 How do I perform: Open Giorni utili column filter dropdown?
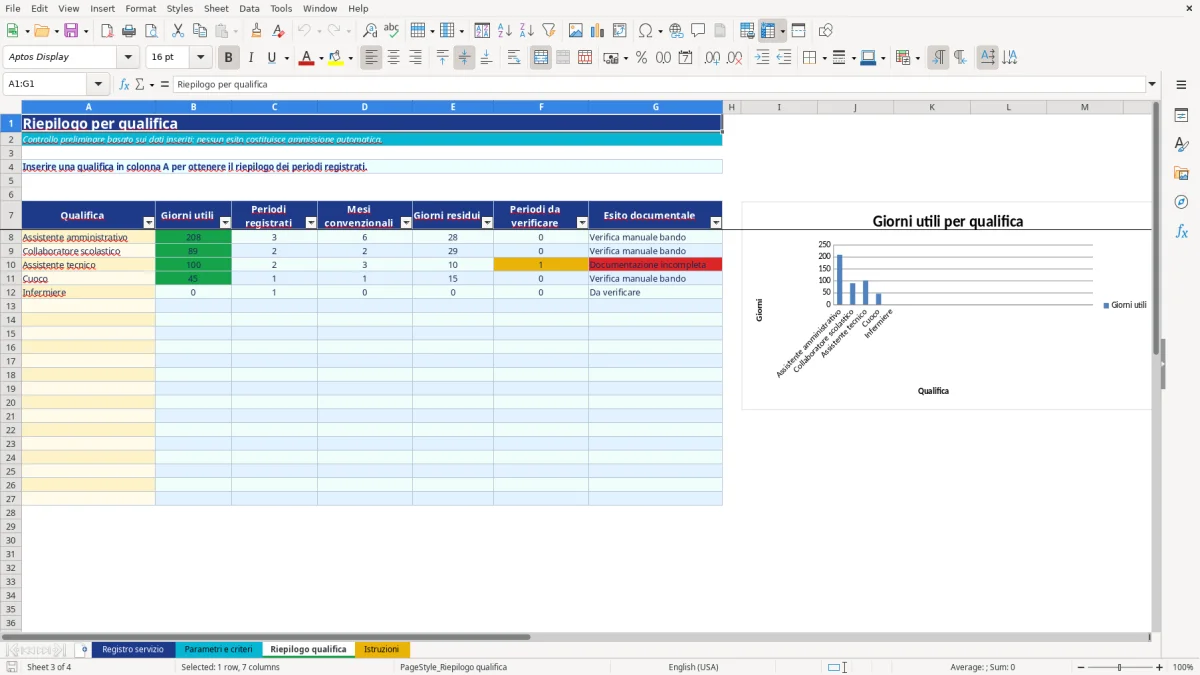[225, 223]
